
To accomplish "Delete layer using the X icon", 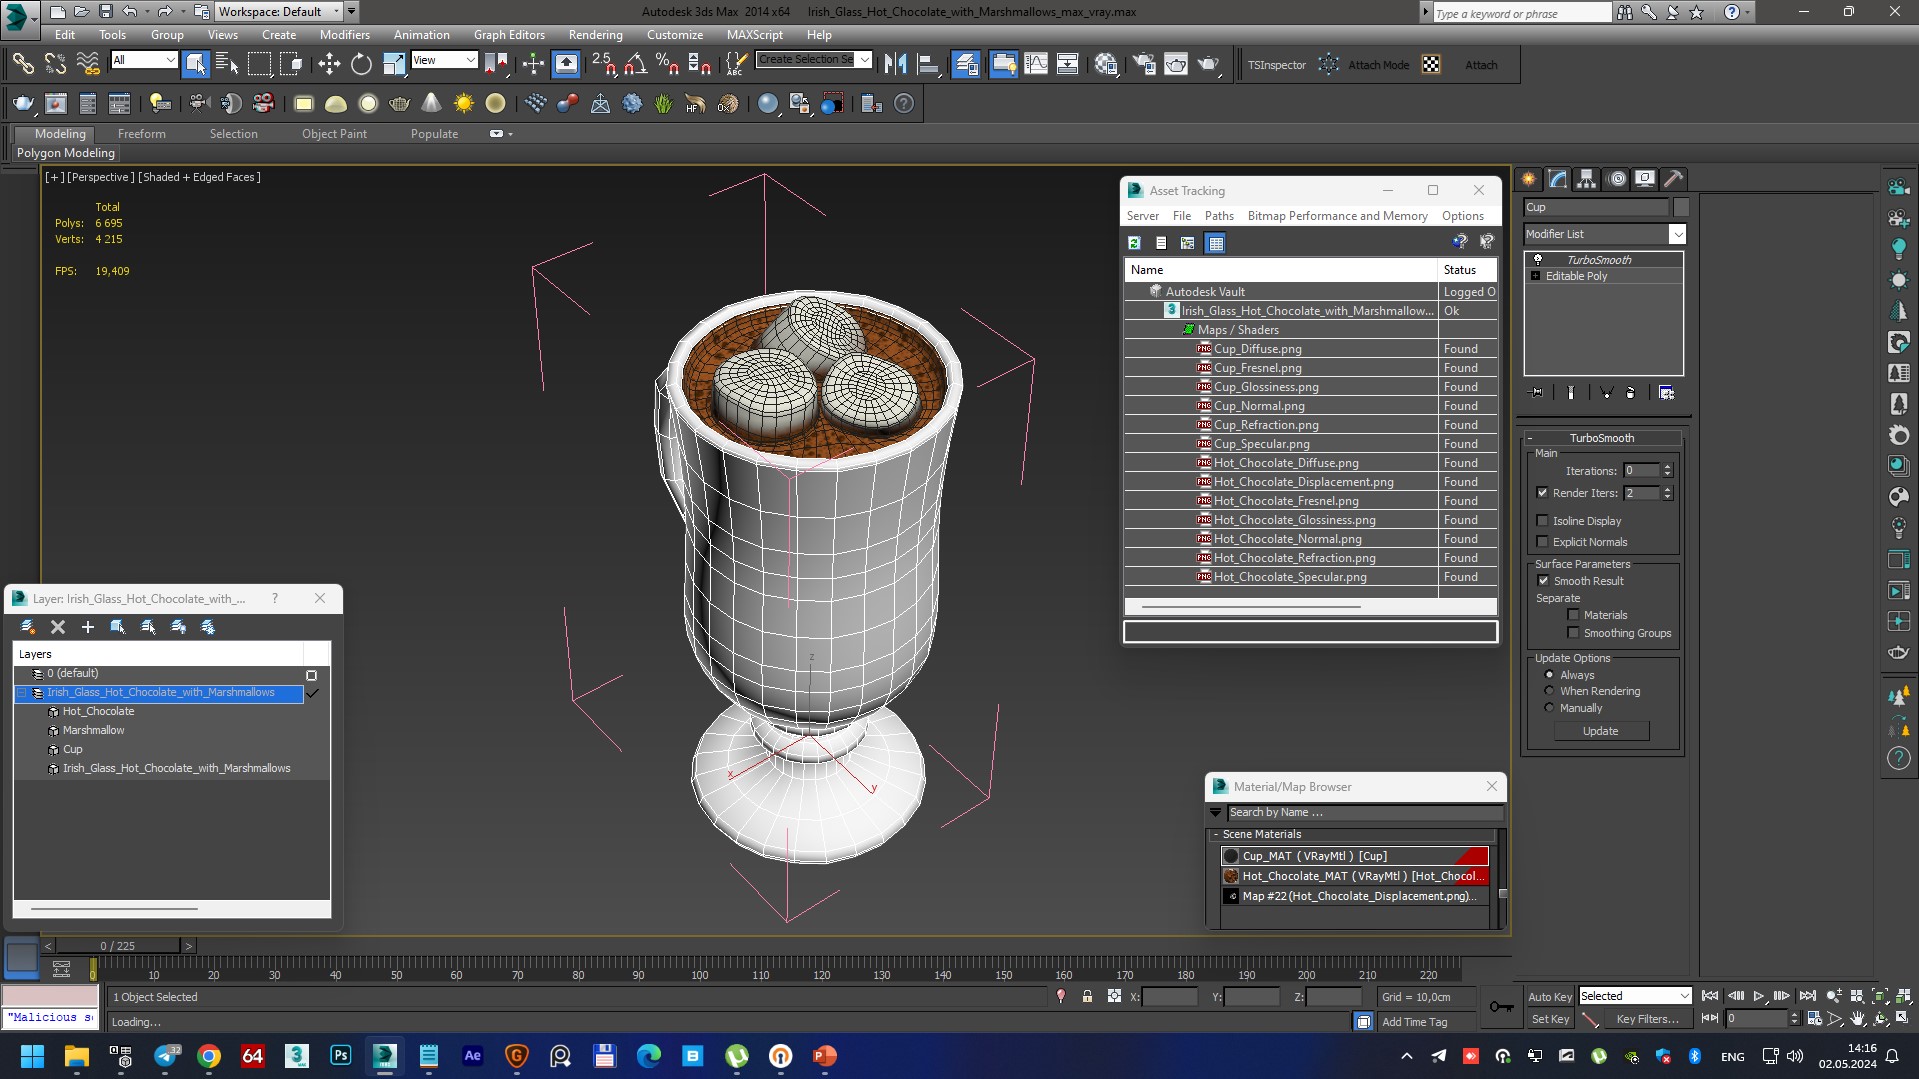I will pyautogui.click(x=58, y=627).
